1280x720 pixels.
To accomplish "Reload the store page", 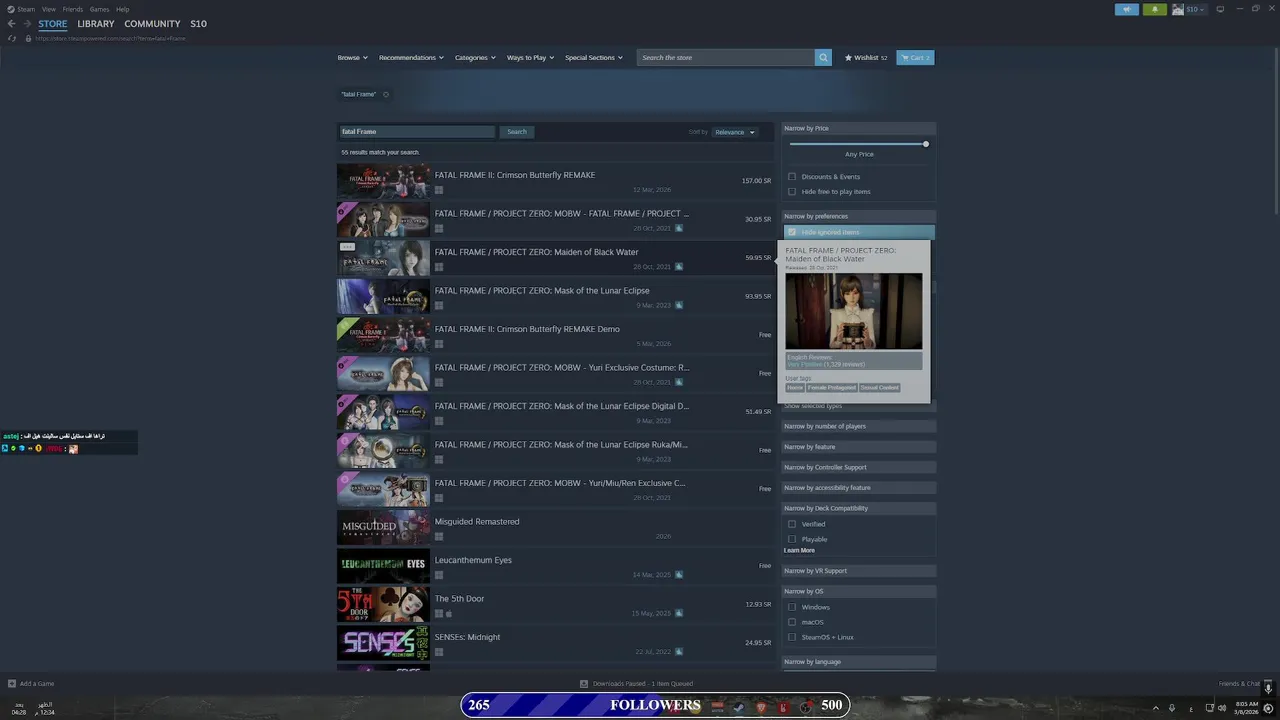I will point(12,38).
